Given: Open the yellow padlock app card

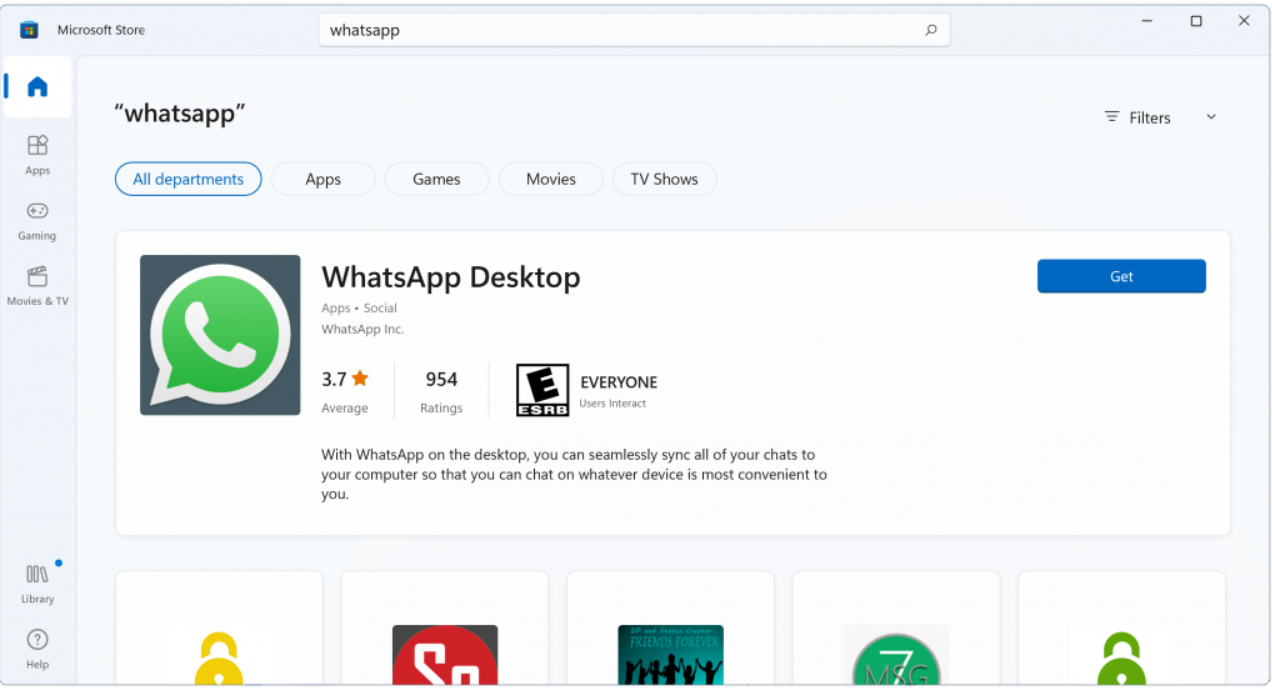Looking at the screenshot, I should [219, 628].
